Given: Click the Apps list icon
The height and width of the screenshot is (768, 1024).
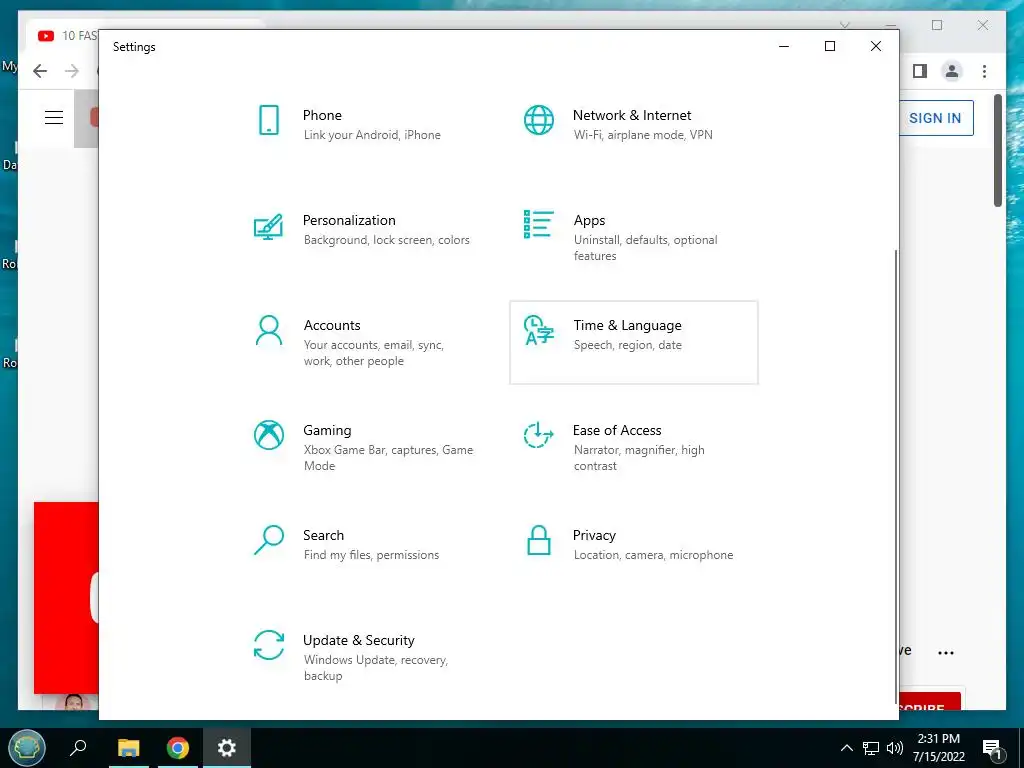Looking at the screenshot, I should click(x=539, y=224).
